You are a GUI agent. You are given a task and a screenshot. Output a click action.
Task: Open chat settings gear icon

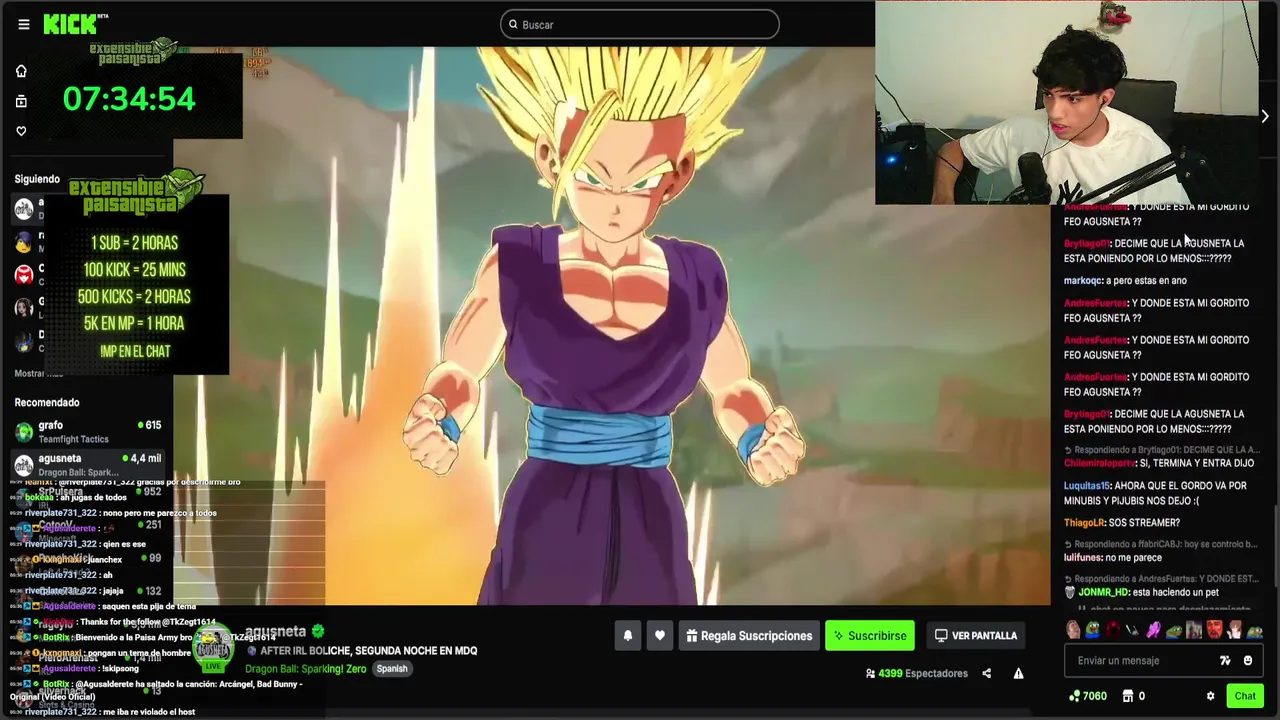[1210, 696]
